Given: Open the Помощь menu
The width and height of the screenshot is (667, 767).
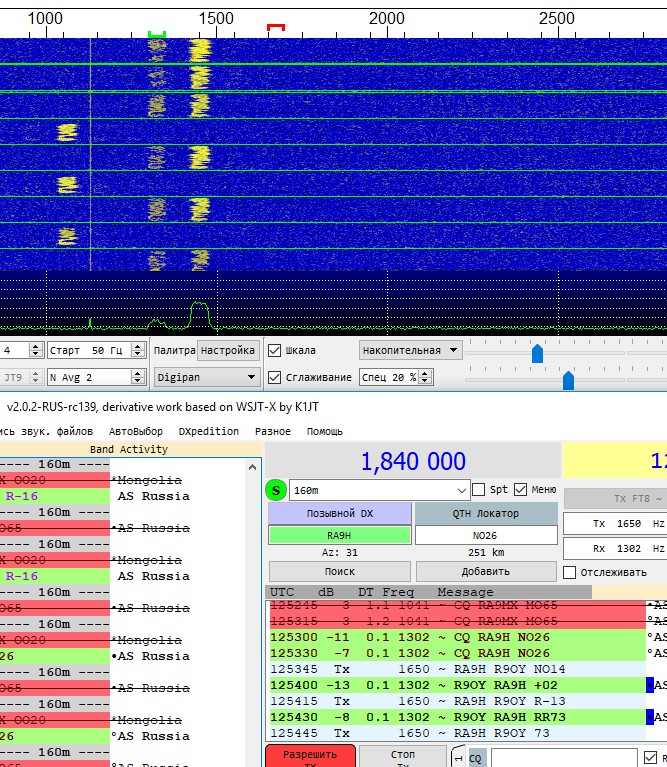Looking at the screenshot, I should point(324,432).
